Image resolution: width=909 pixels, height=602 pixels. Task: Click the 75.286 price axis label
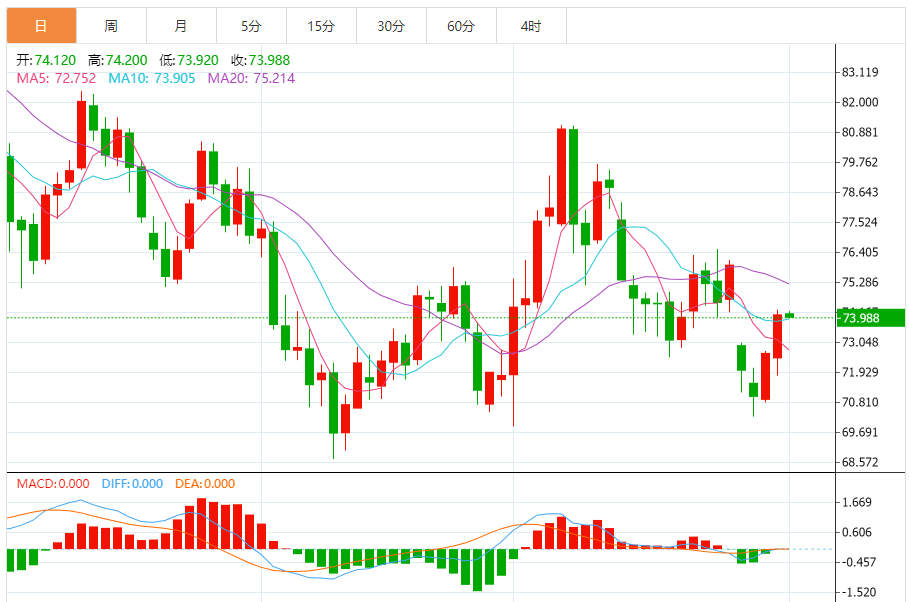860,282
